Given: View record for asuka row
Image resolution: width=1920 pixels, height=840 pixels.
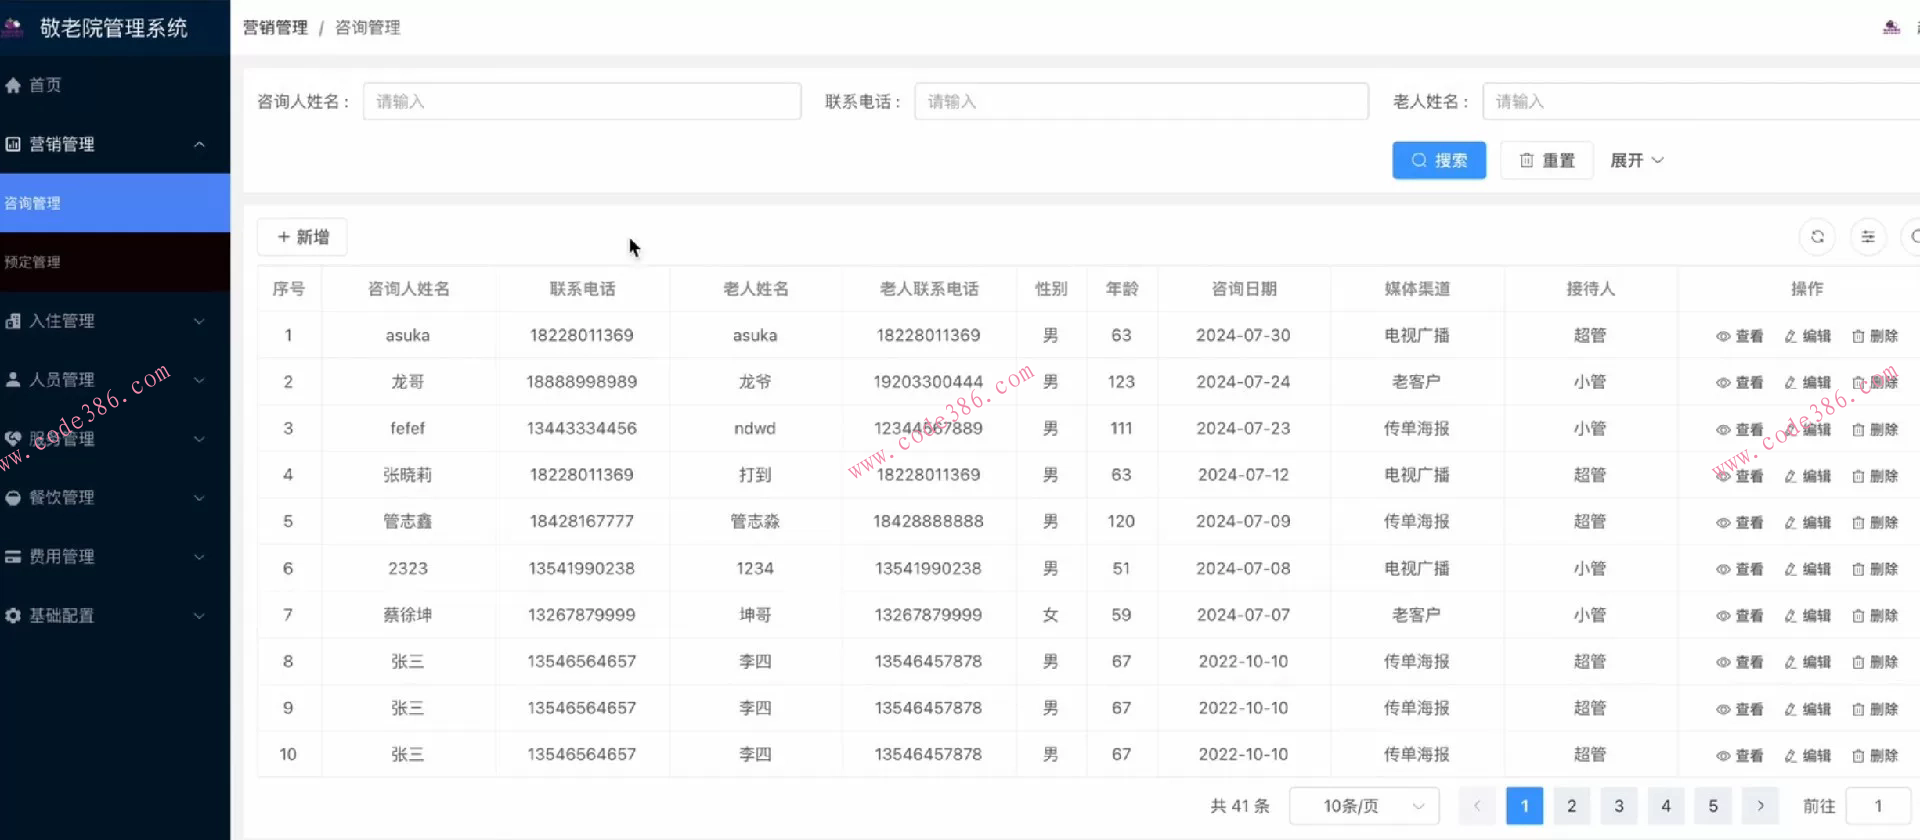Looking at the screenshot, I should click(x=1739, y=336).
